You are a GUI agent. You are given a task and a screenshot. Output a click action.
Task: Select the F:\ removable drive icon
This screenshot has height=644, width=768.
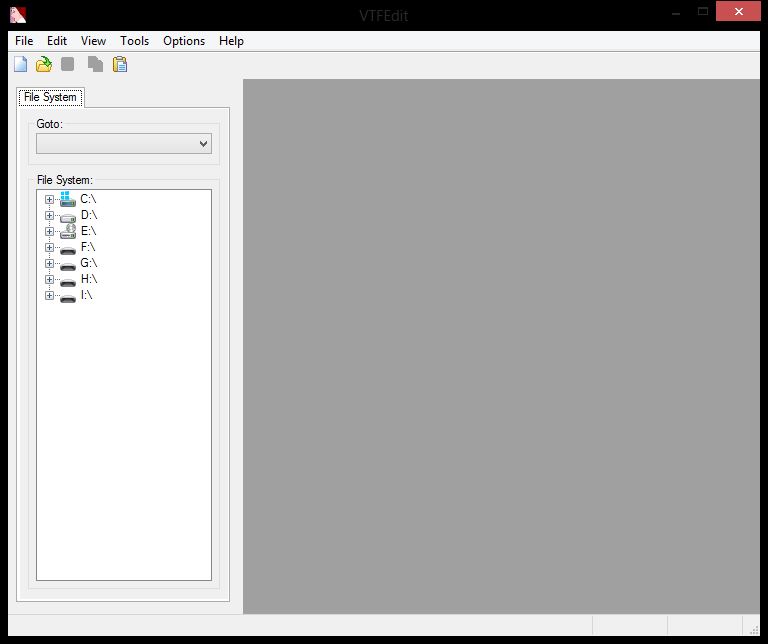pos(68,250)
